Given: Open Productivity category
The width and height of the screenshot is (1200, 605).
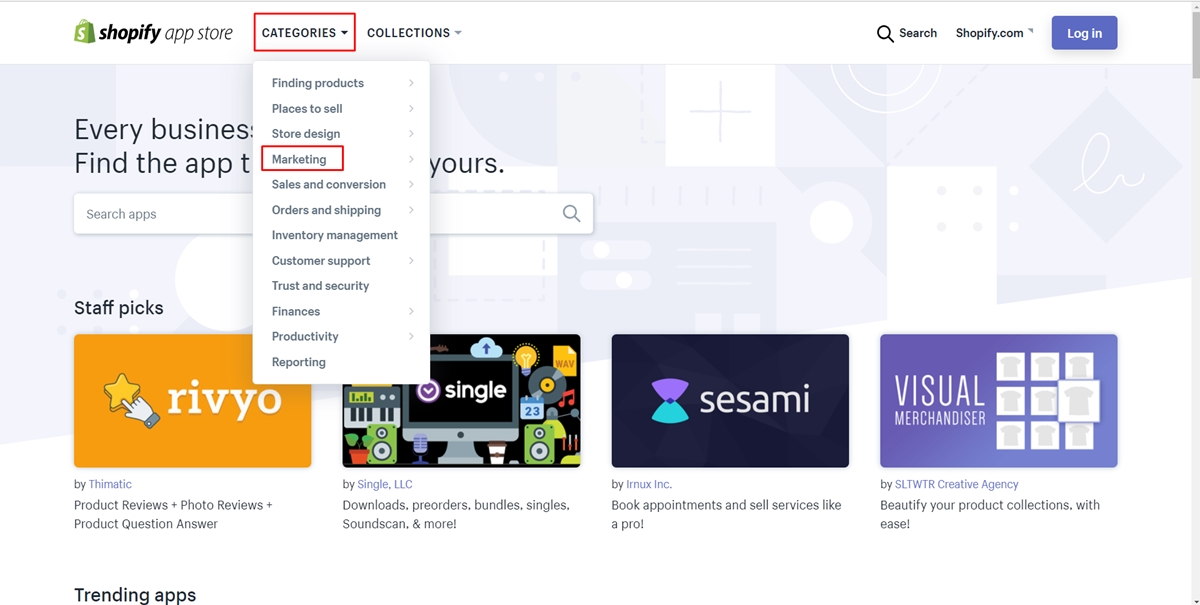Looking at the screenshot, I should point(305,337).
